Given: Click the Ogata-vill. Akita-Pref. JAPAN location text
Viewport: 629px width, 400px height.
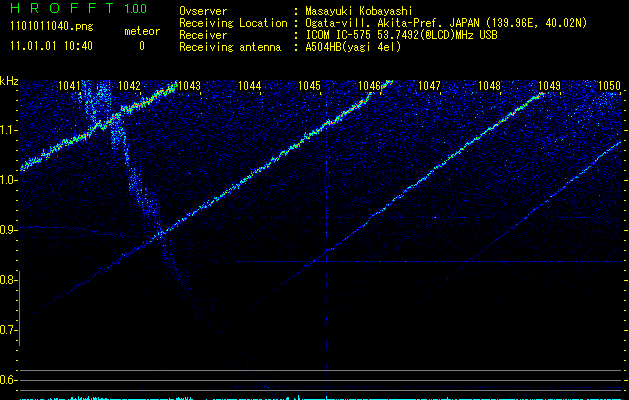Looking at the screenshot, I should pos(446,23).
